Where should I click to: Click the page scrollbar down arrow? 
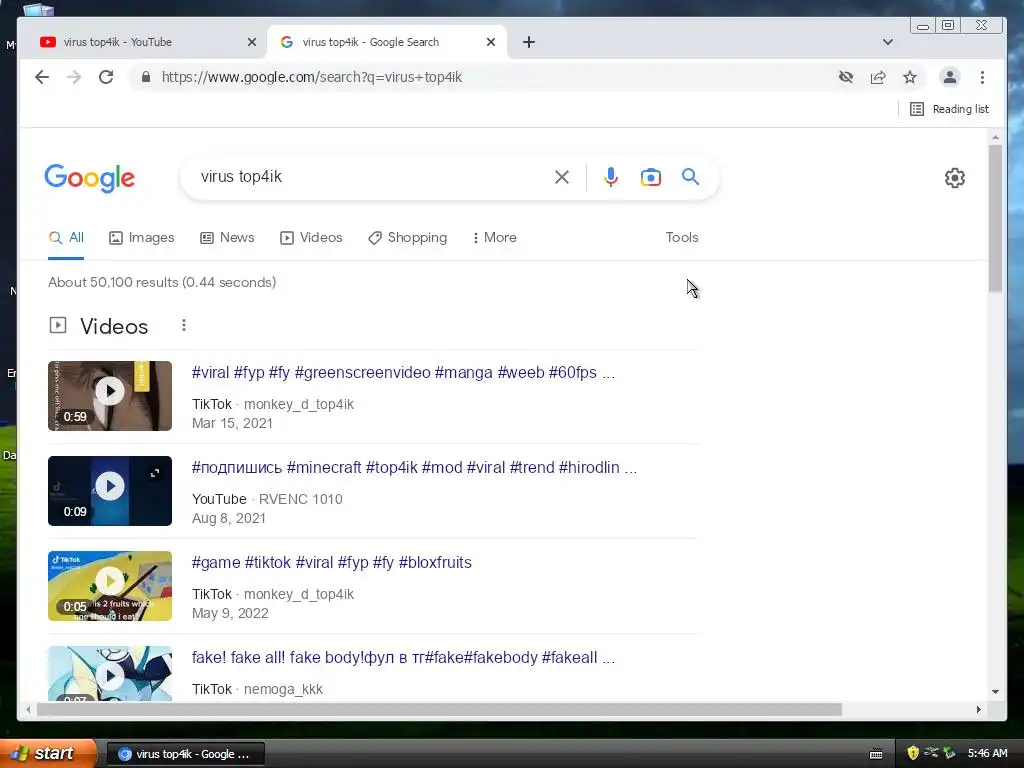(x=995, y=692)
